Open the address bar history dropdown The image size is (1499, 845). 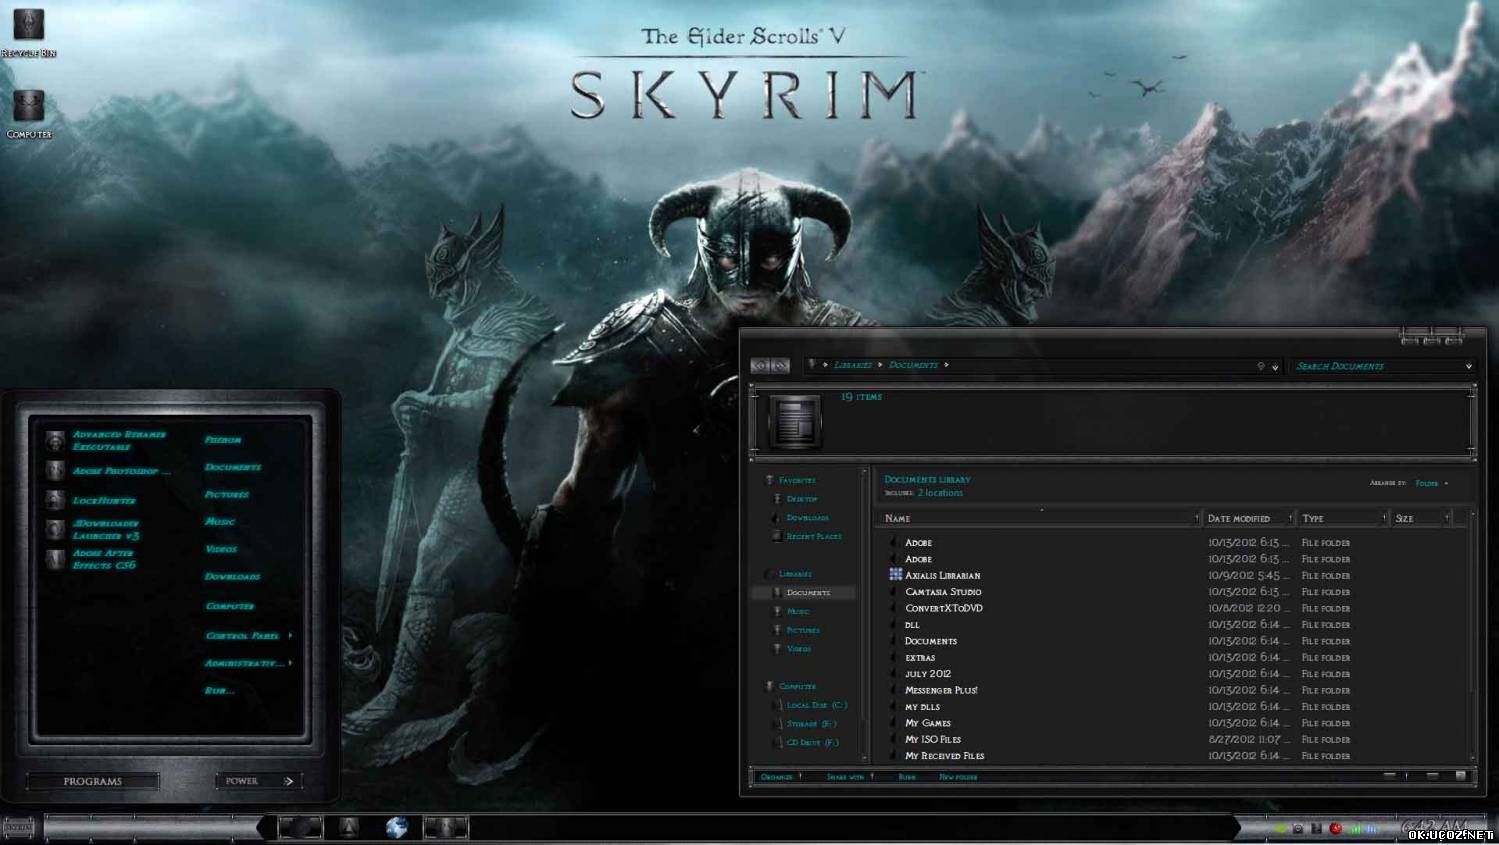coord(1275,367)
